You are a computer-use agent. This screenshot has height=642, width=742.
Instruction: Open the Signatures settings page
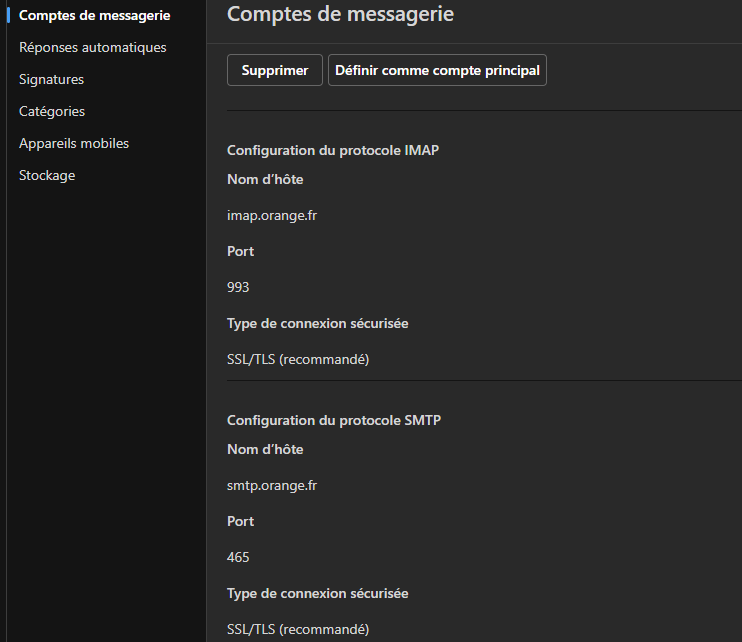pos(51,79)
